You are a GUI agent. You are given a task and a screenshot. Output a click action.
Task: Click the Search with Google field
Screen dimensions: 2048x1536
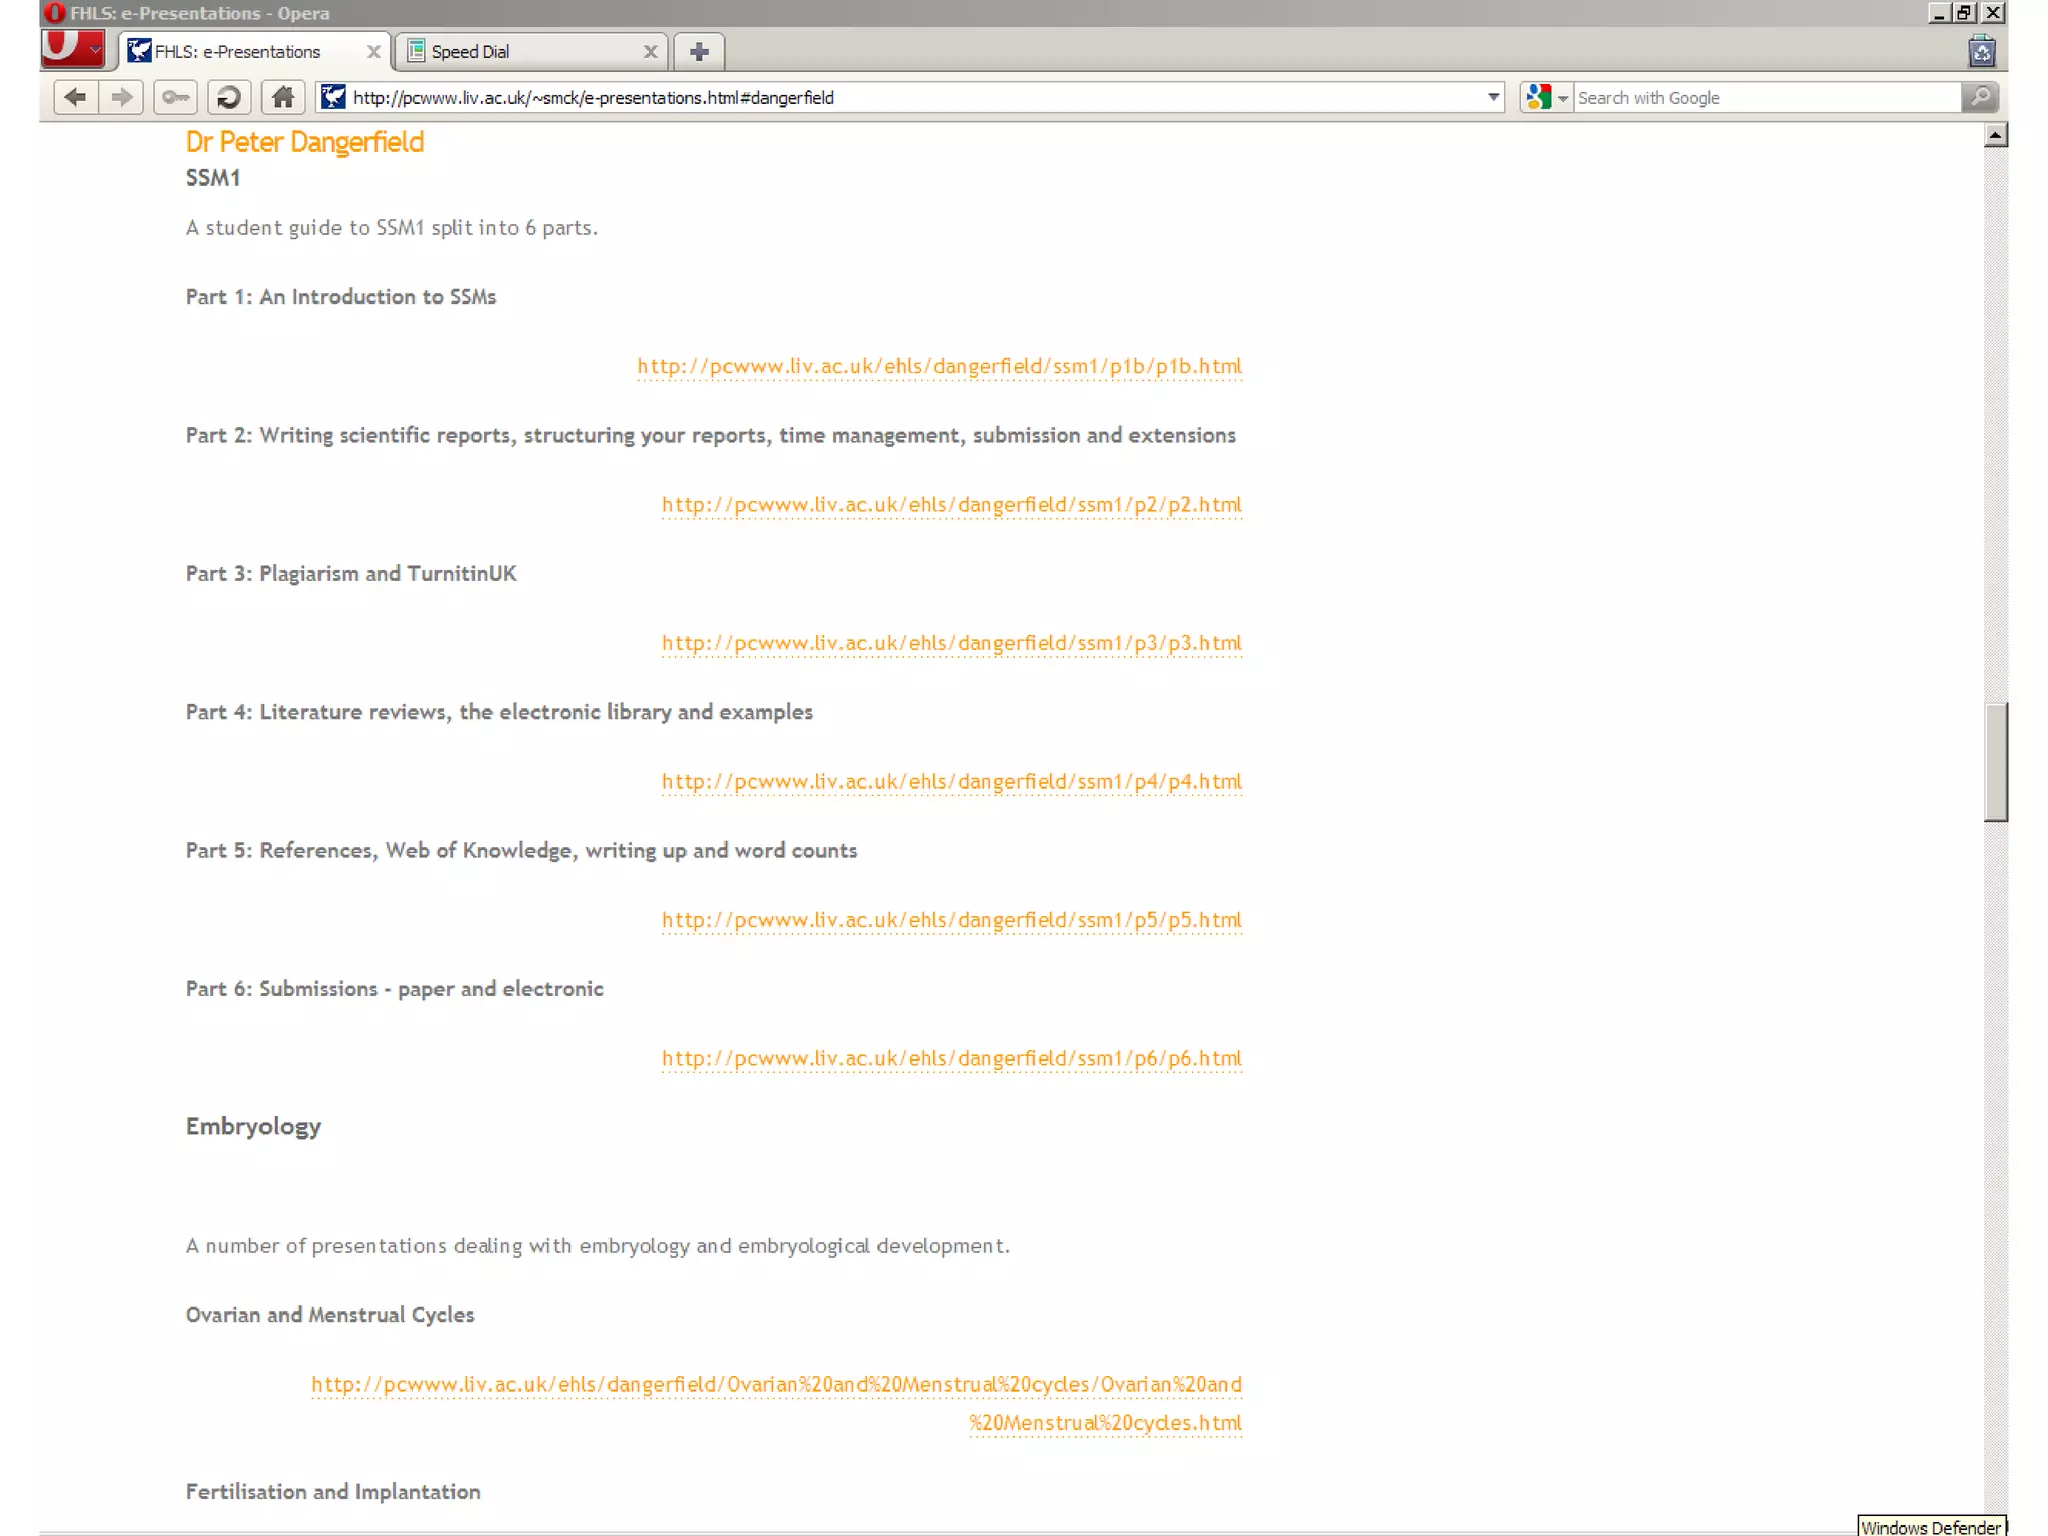(1765, 97)
